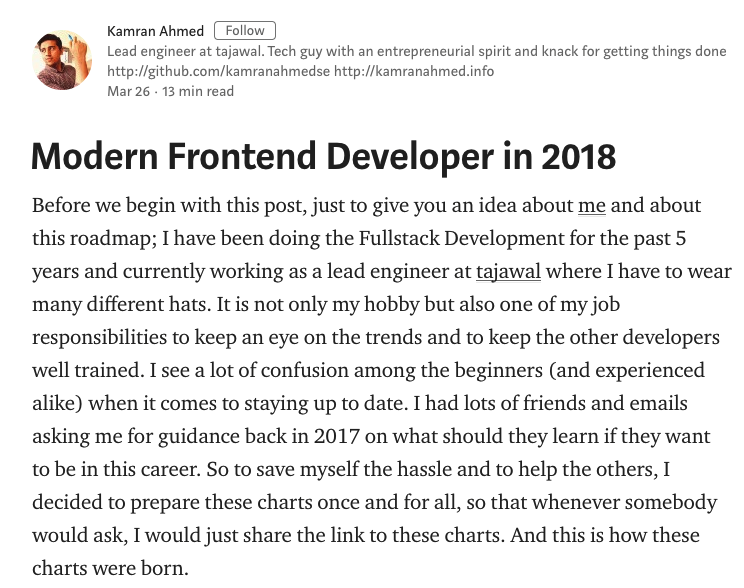Click the word "Developer" in the headline

410,157
